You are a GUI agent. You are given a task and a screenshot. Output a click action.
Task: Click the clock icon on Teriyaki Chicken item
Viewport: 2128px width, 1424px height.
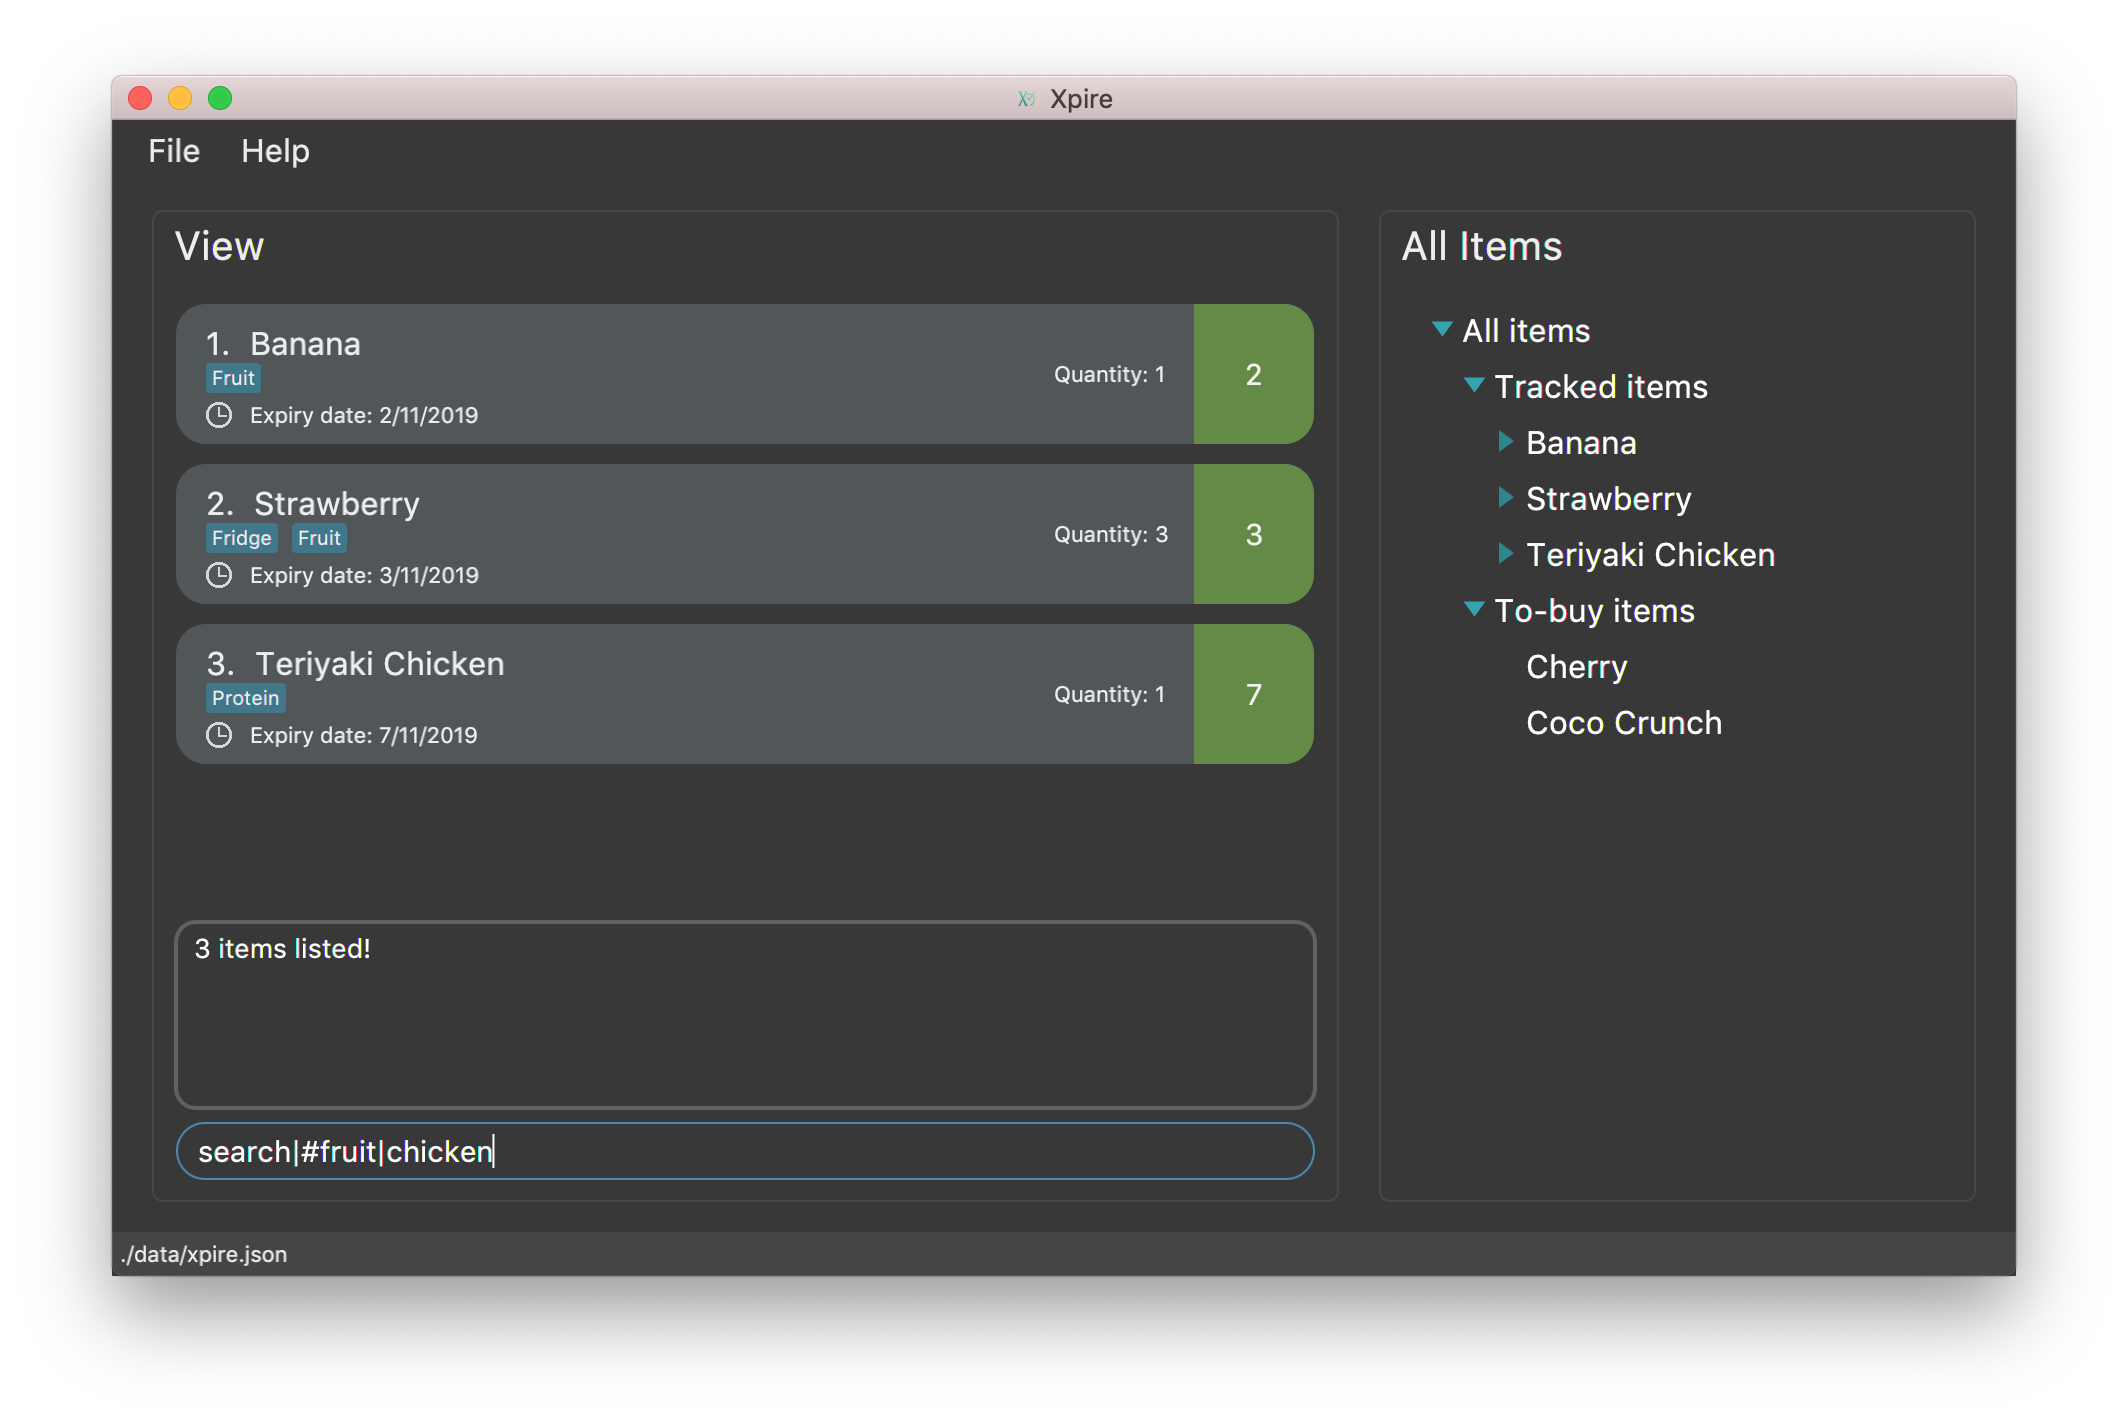click(221, 733)
